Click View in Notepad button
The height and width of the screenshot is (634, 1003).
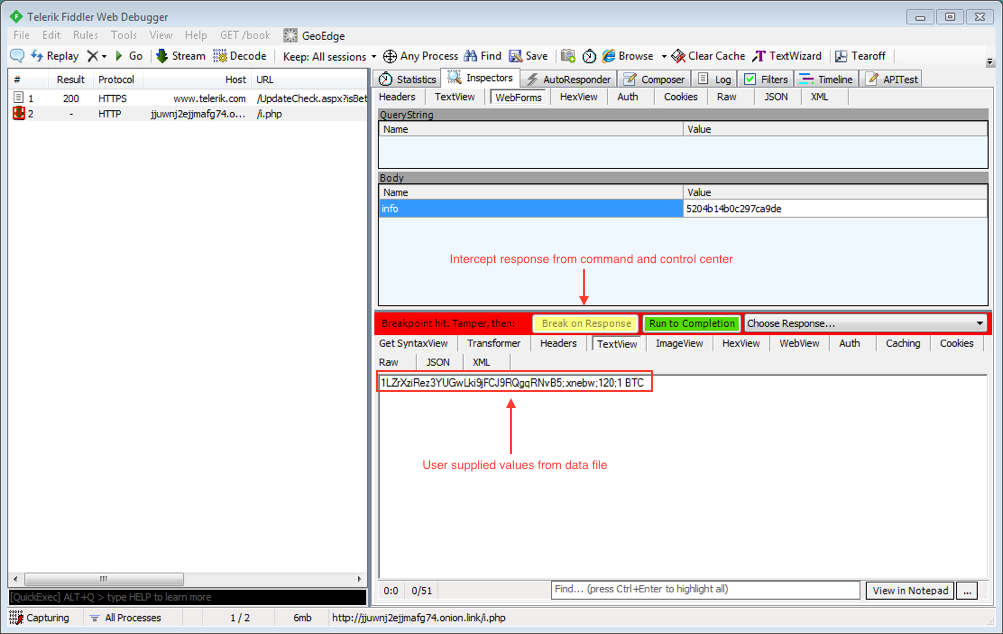pyautogui.click(x=910, y=590)
